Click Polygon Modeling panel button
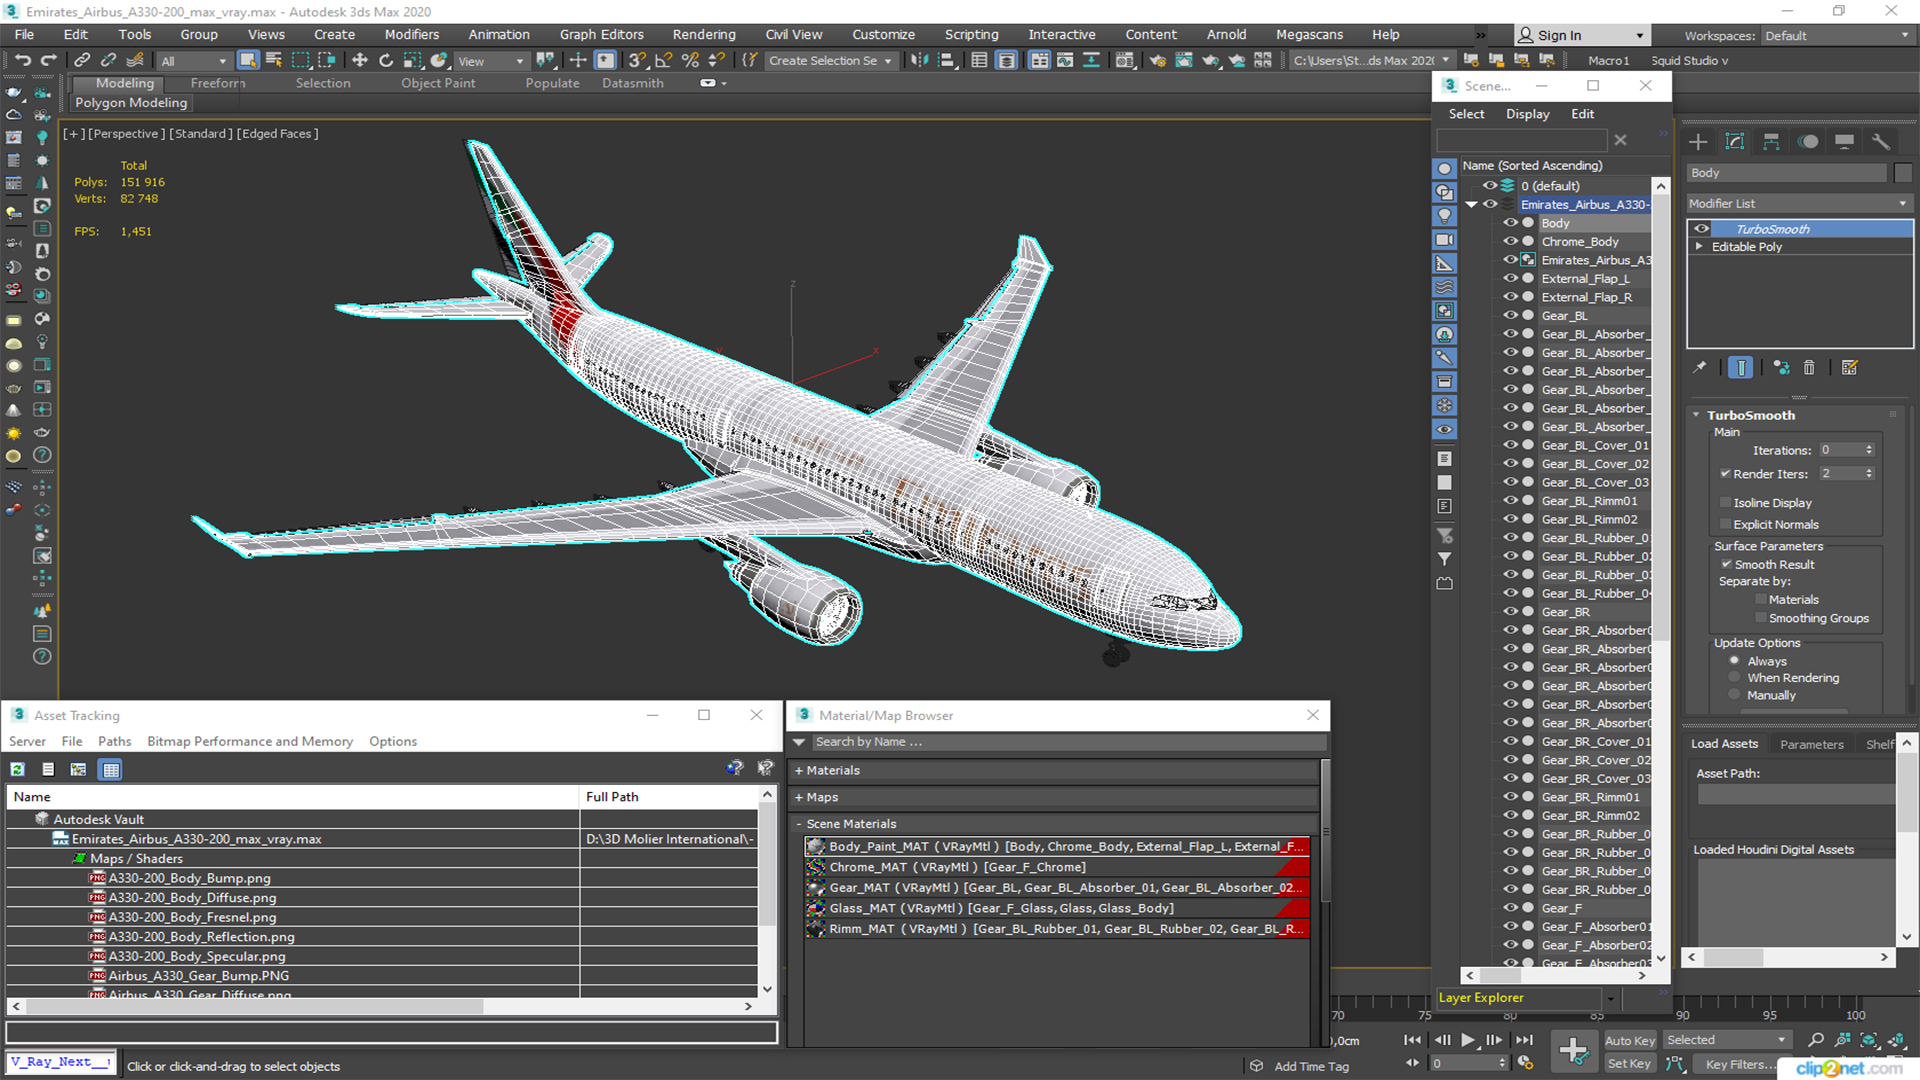 point(131,102)
